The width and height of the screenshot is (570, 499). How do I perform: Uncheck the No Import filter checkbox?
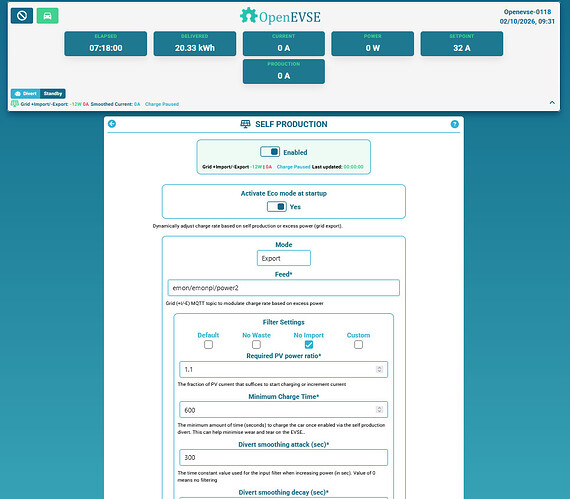pos(309,345)
